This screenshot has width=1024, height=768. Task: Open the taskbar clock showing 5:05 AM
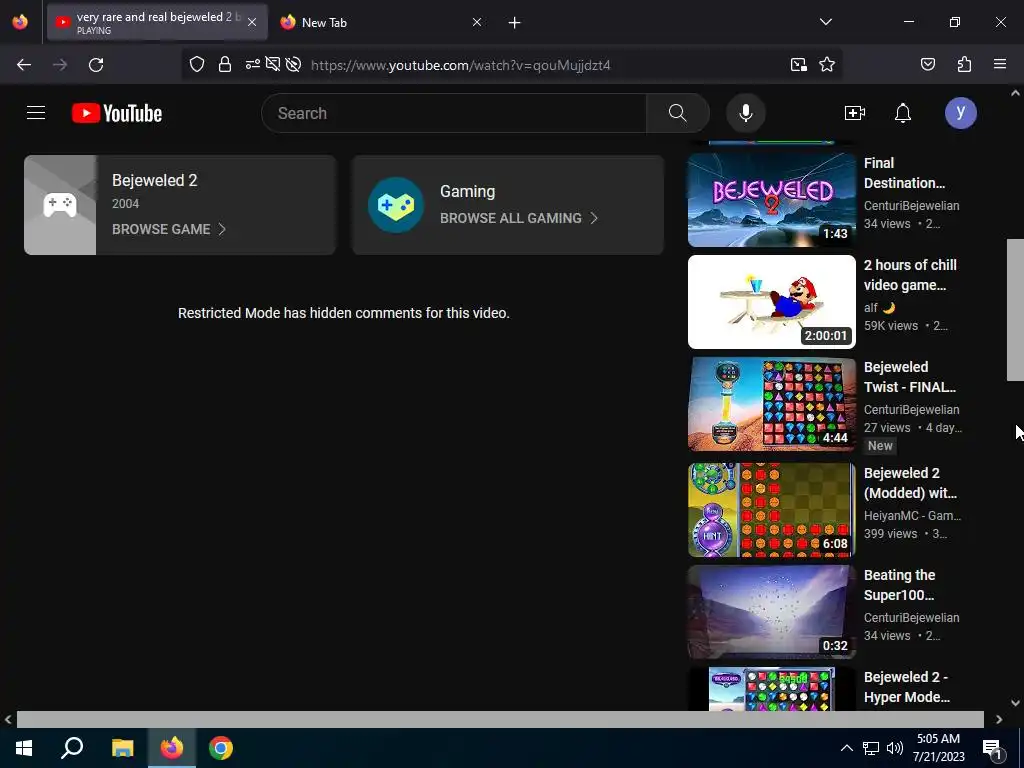coord(938,748)
